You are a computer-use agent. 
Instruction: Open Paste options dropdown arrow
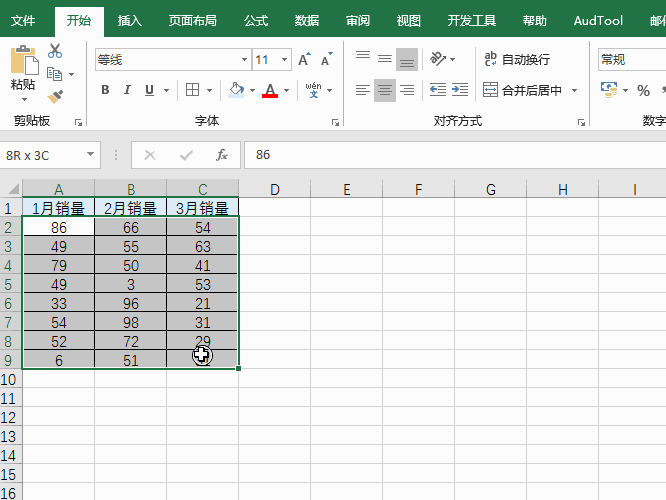point(24,99)
